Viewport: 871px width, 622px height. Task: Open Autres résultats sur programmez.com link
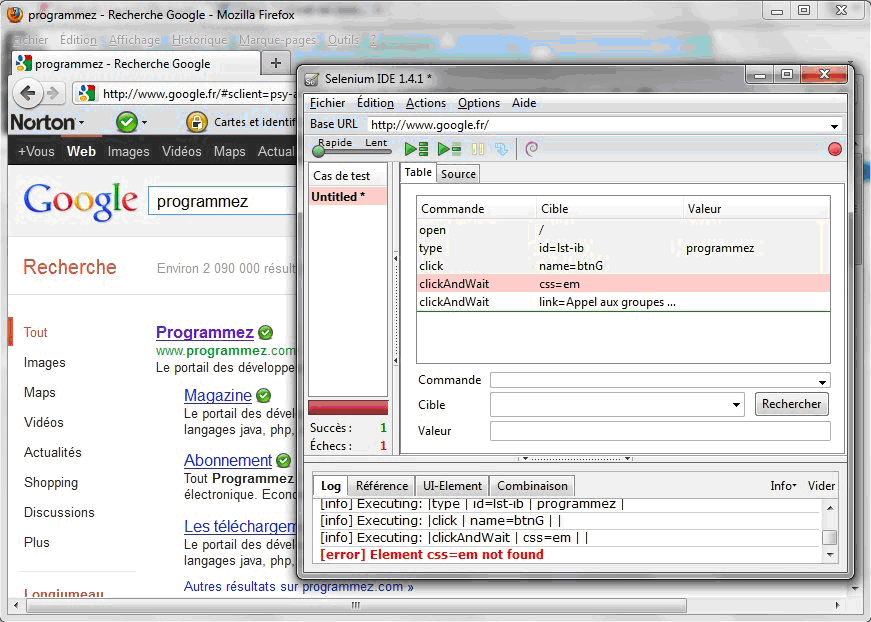pos(298,586)
